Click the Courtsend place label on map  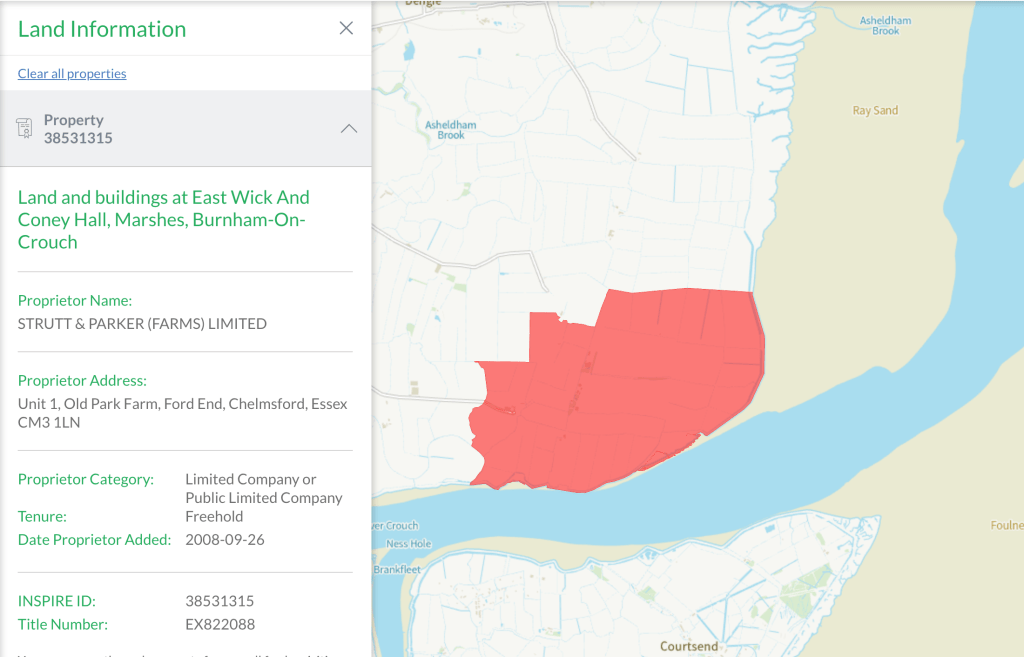pos(688,646)
